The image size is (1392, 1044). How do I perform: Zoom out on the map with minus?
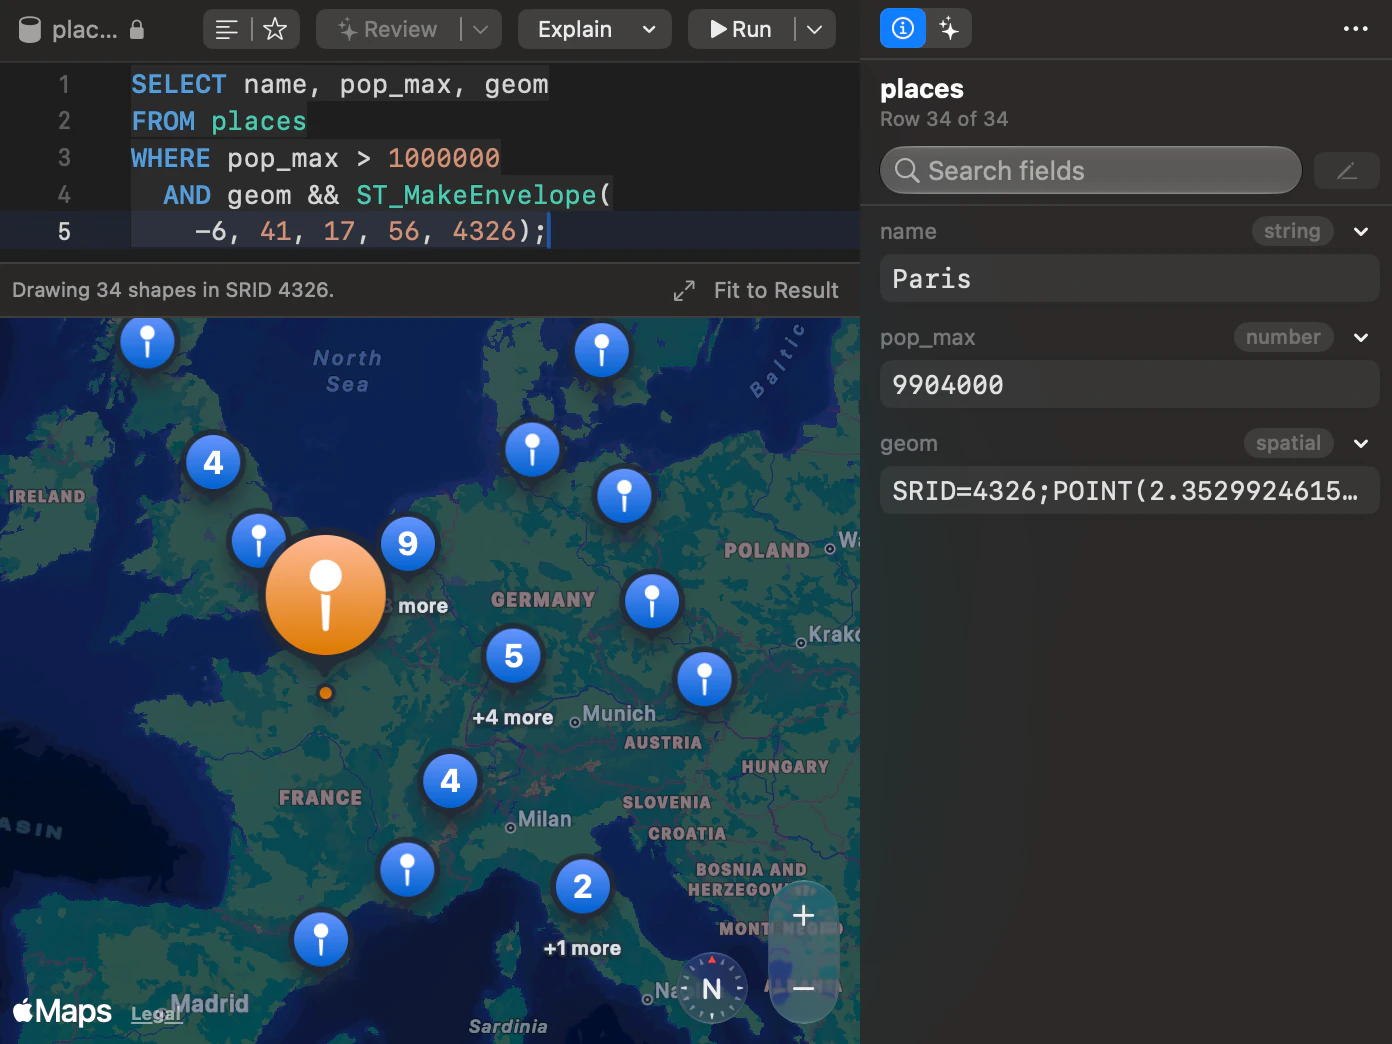point(803,988)
